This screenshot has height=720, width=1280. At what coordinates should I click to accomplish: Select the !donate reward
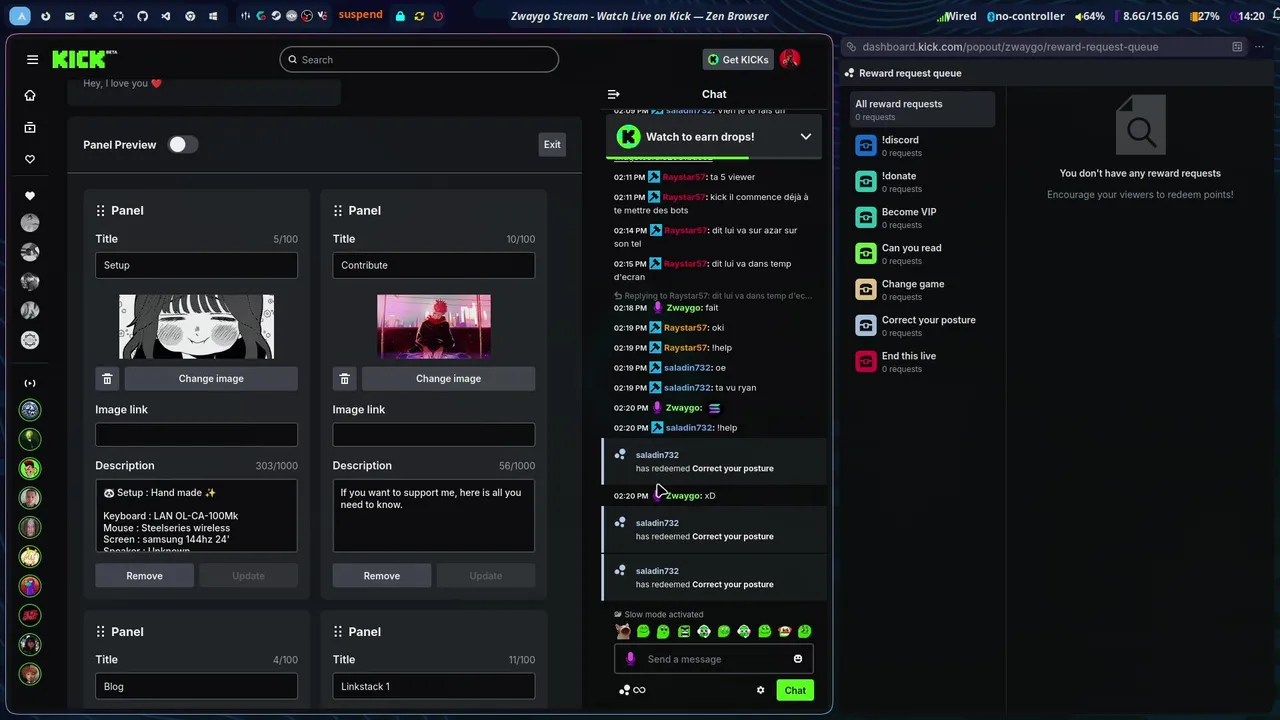[x=922, y=182]
